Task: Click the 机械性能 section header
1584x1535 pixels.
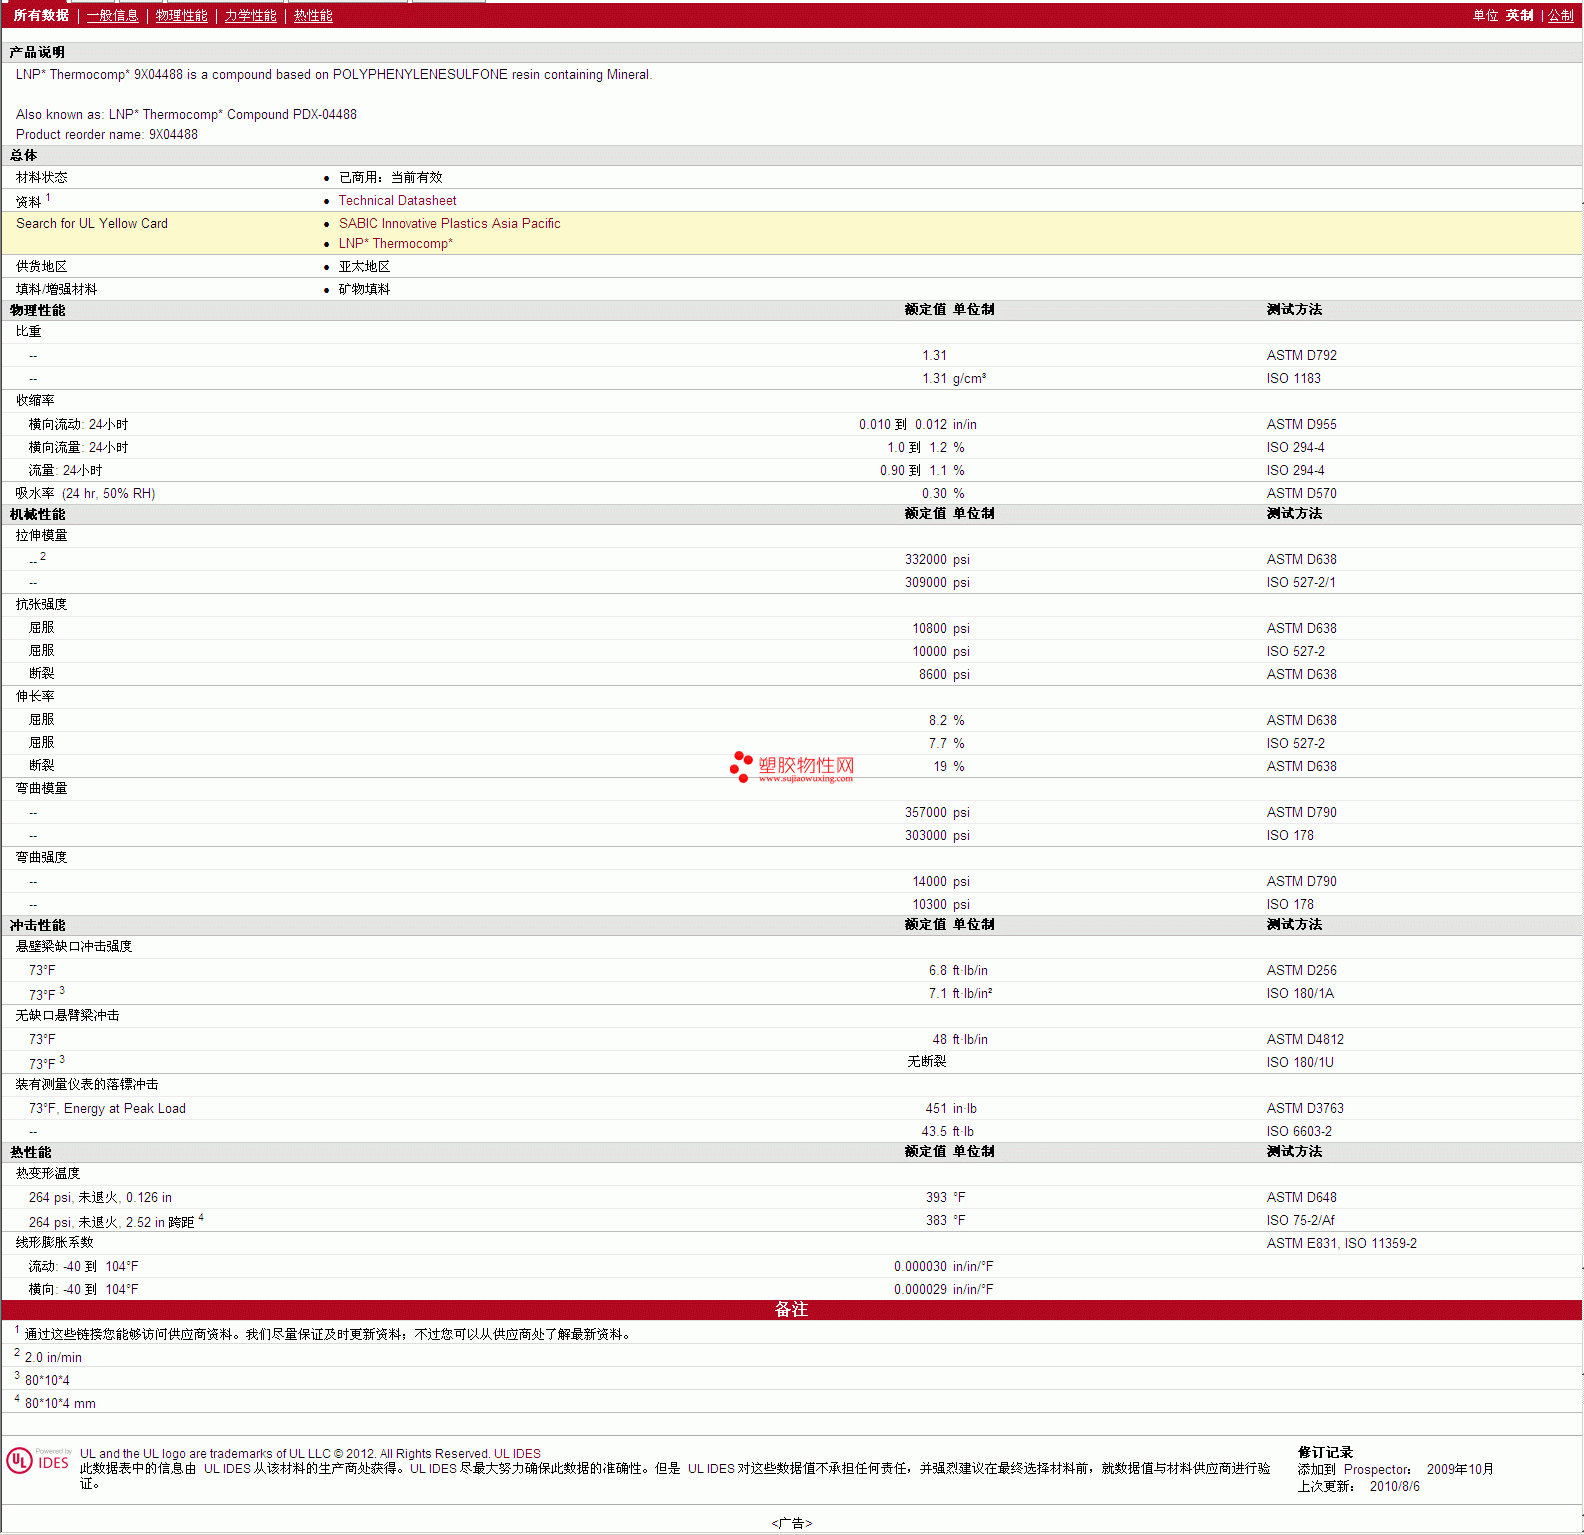Action: point(37,514)
